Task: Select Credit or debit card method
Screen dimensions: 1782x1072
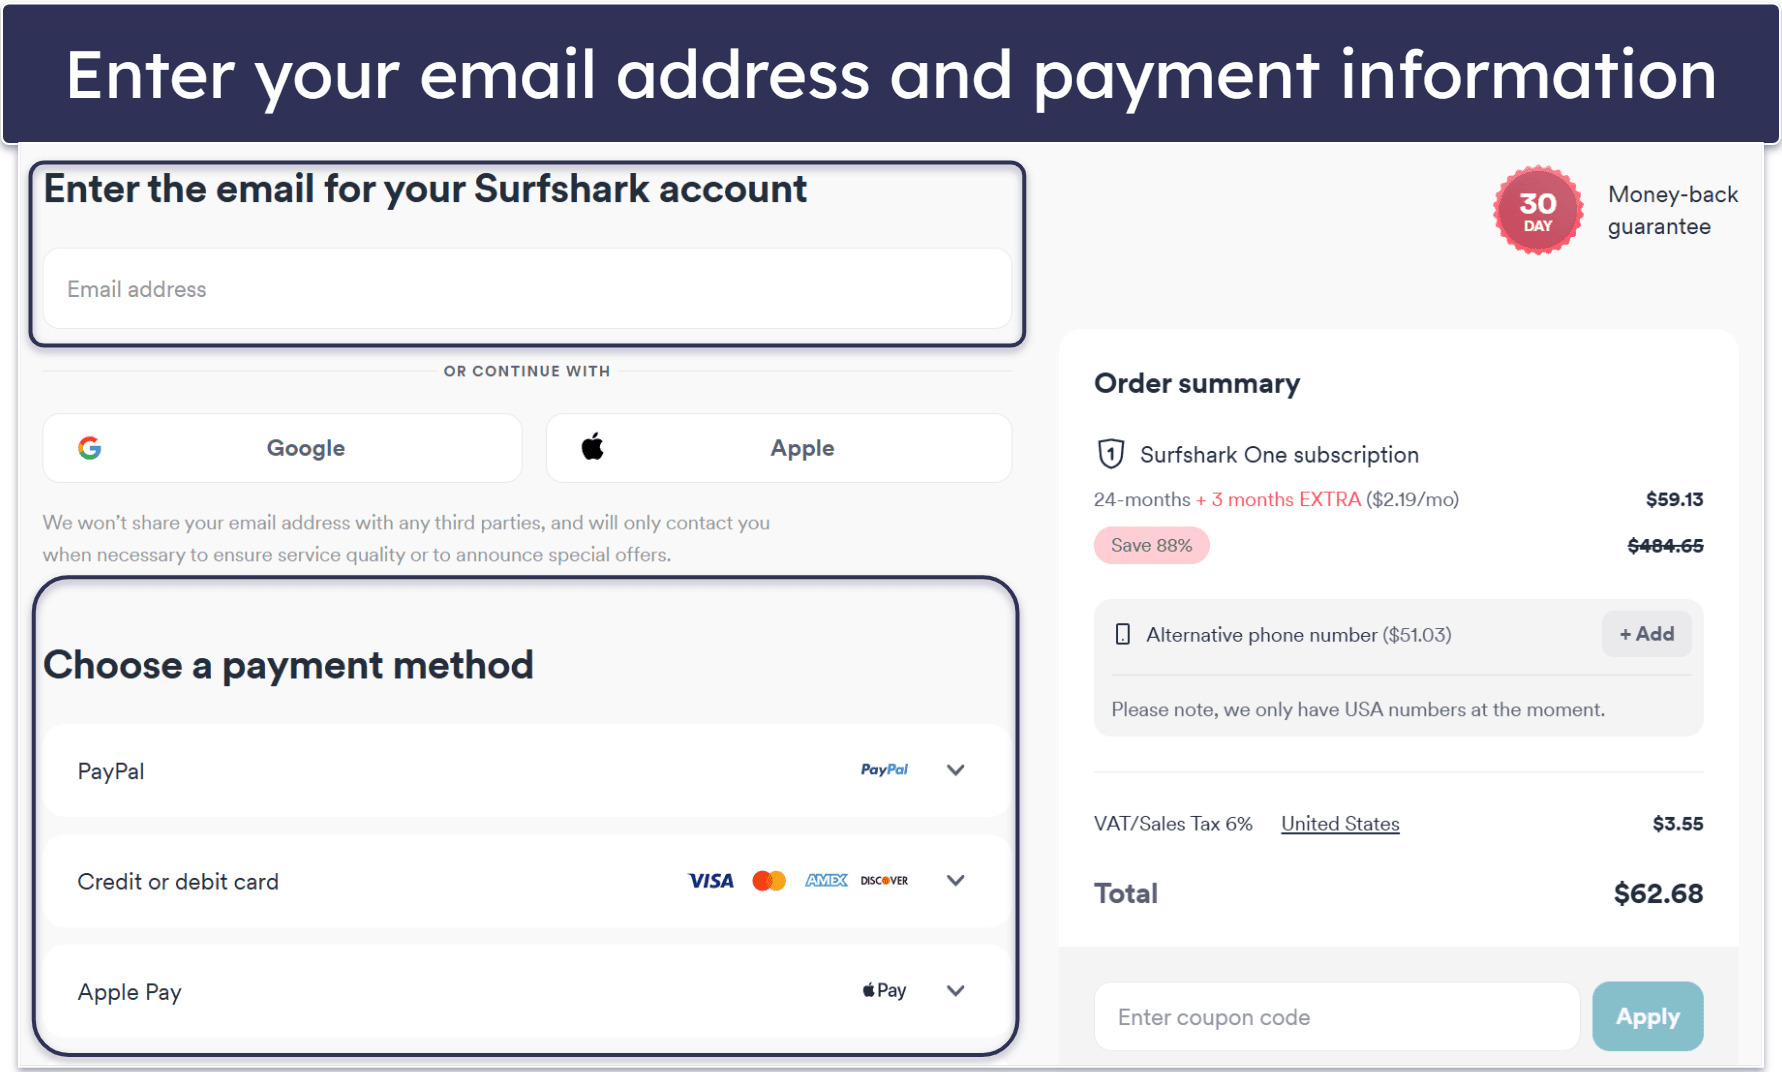Action: pyautogui.click(x=179, y=882)
